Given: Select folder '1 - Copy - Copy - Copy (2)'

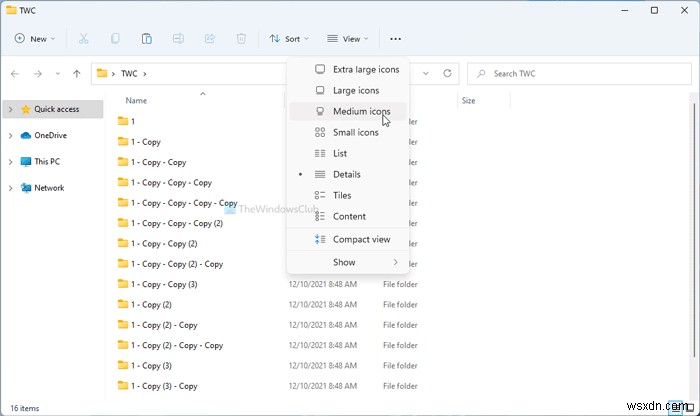Looking at the screenshot, I should tap(177, 223).
